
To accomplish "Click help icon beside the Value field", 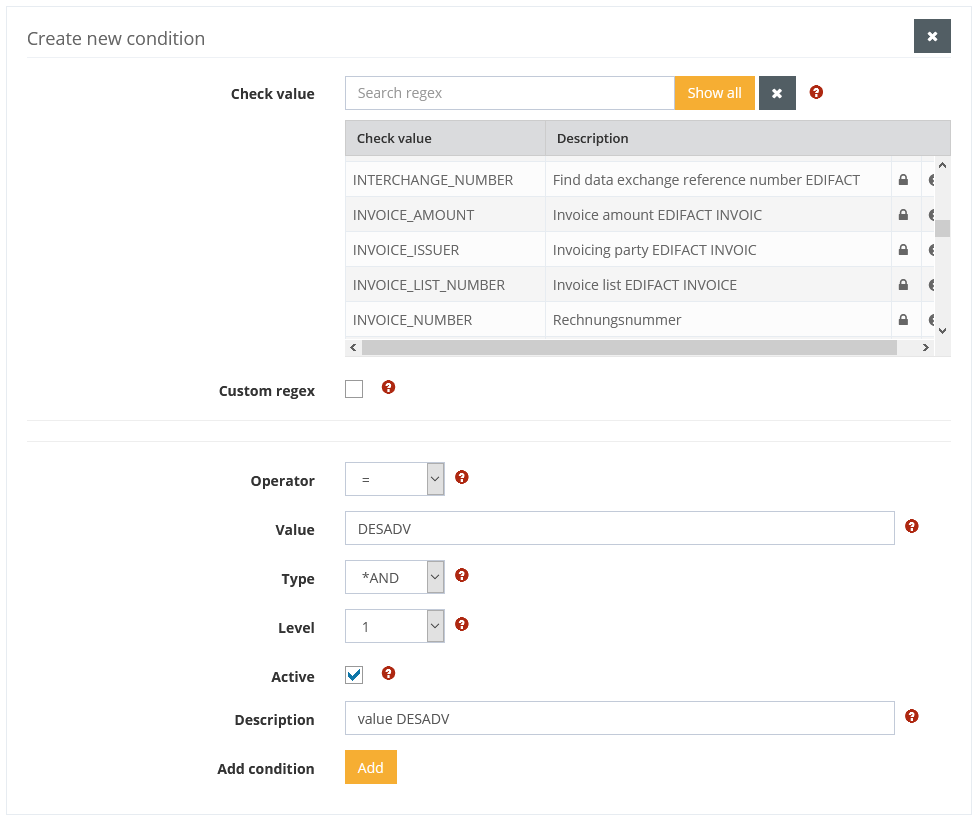I will [912, 527].
